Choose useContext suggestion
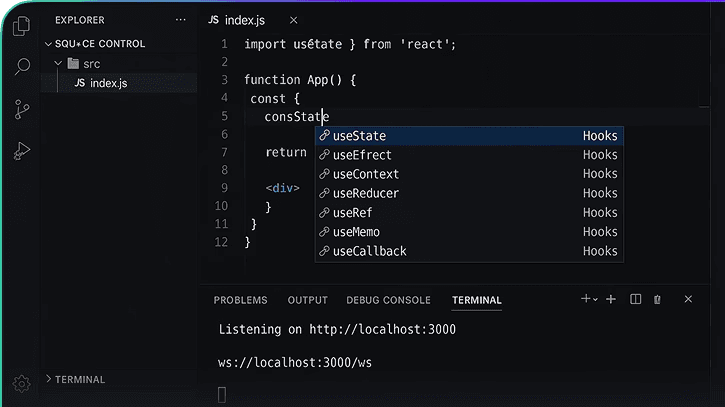725x407 pixels. (x=469, y=174)
